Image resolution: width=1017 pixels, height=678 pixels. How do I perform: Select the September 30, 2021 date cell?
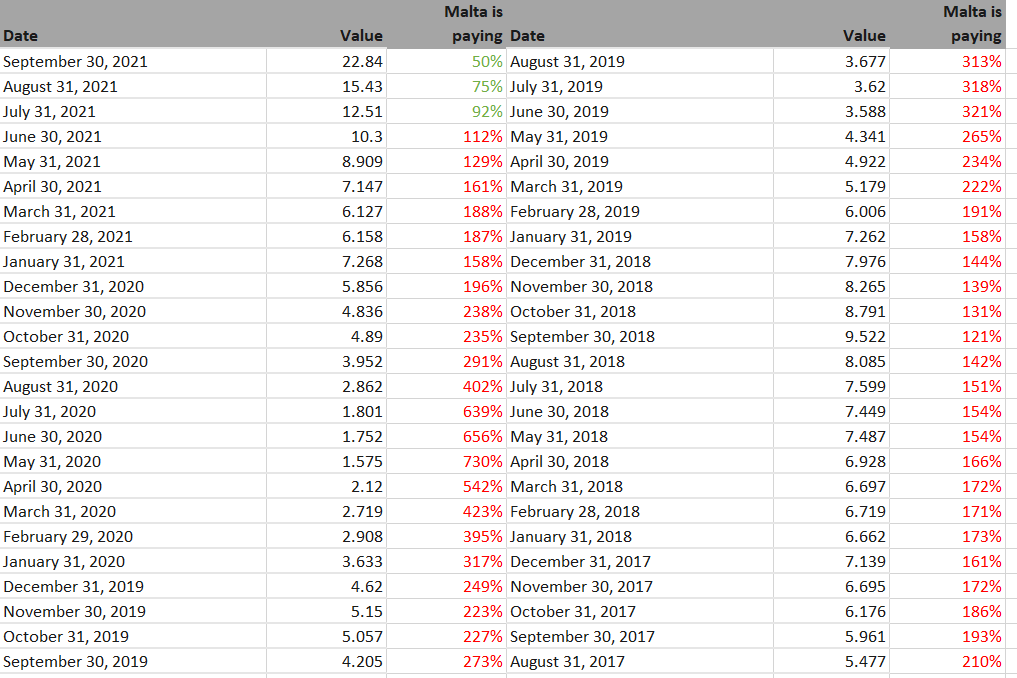tap(75, 62)
